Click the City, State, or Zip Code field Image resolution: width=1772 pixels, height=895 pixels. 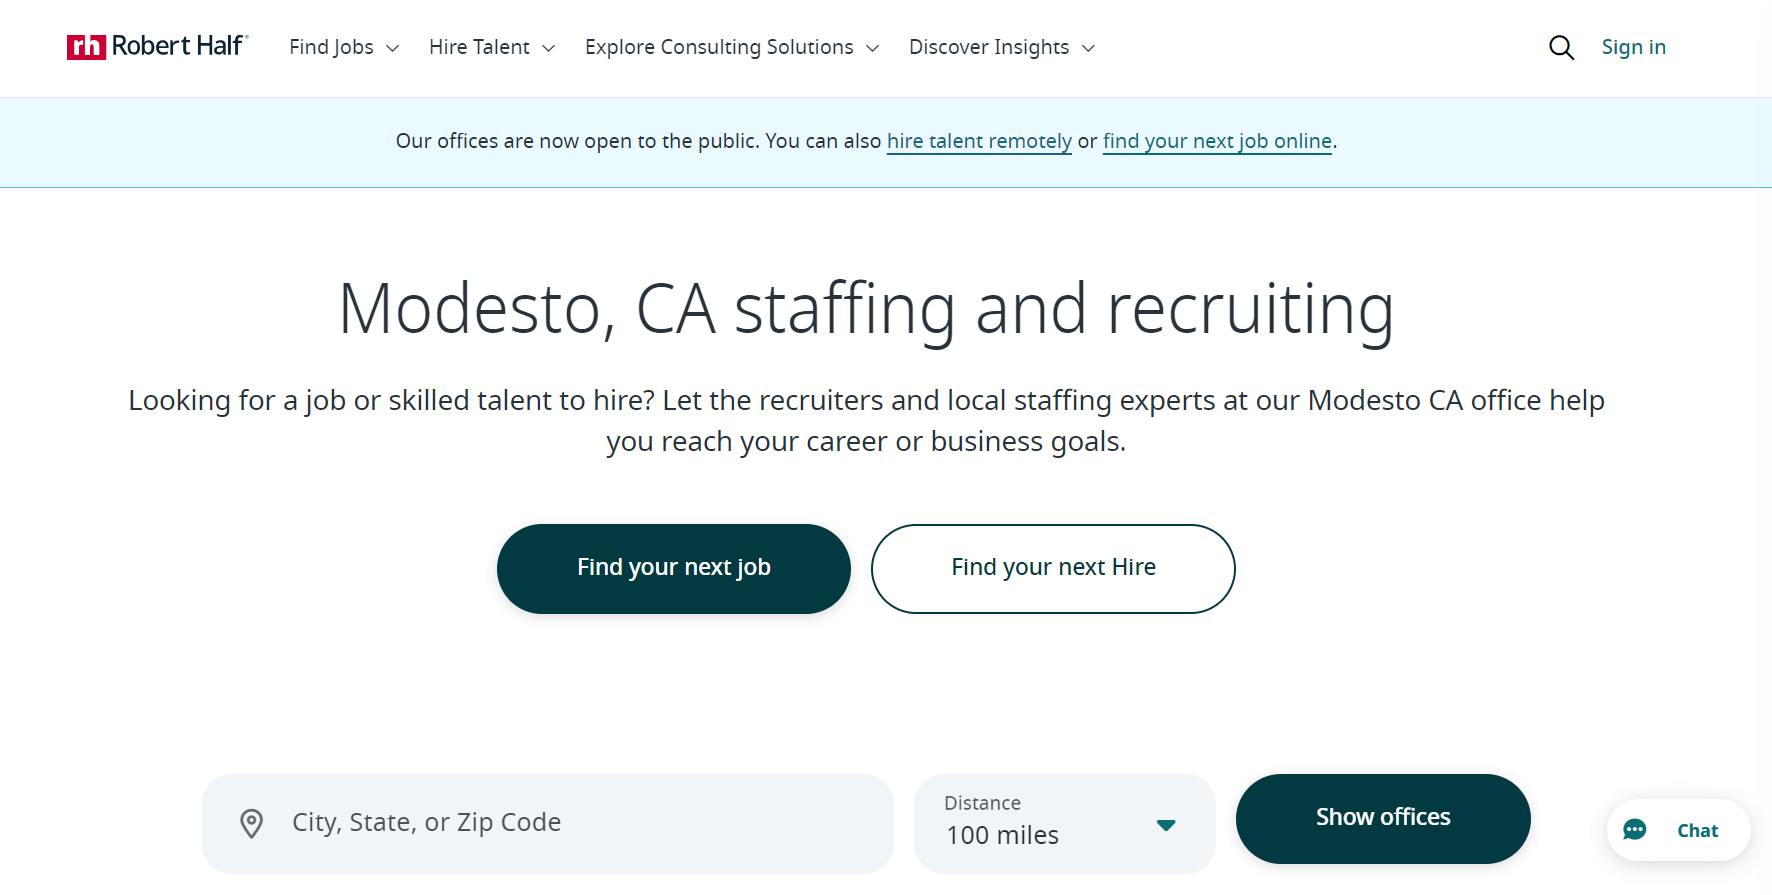(500, 823)
